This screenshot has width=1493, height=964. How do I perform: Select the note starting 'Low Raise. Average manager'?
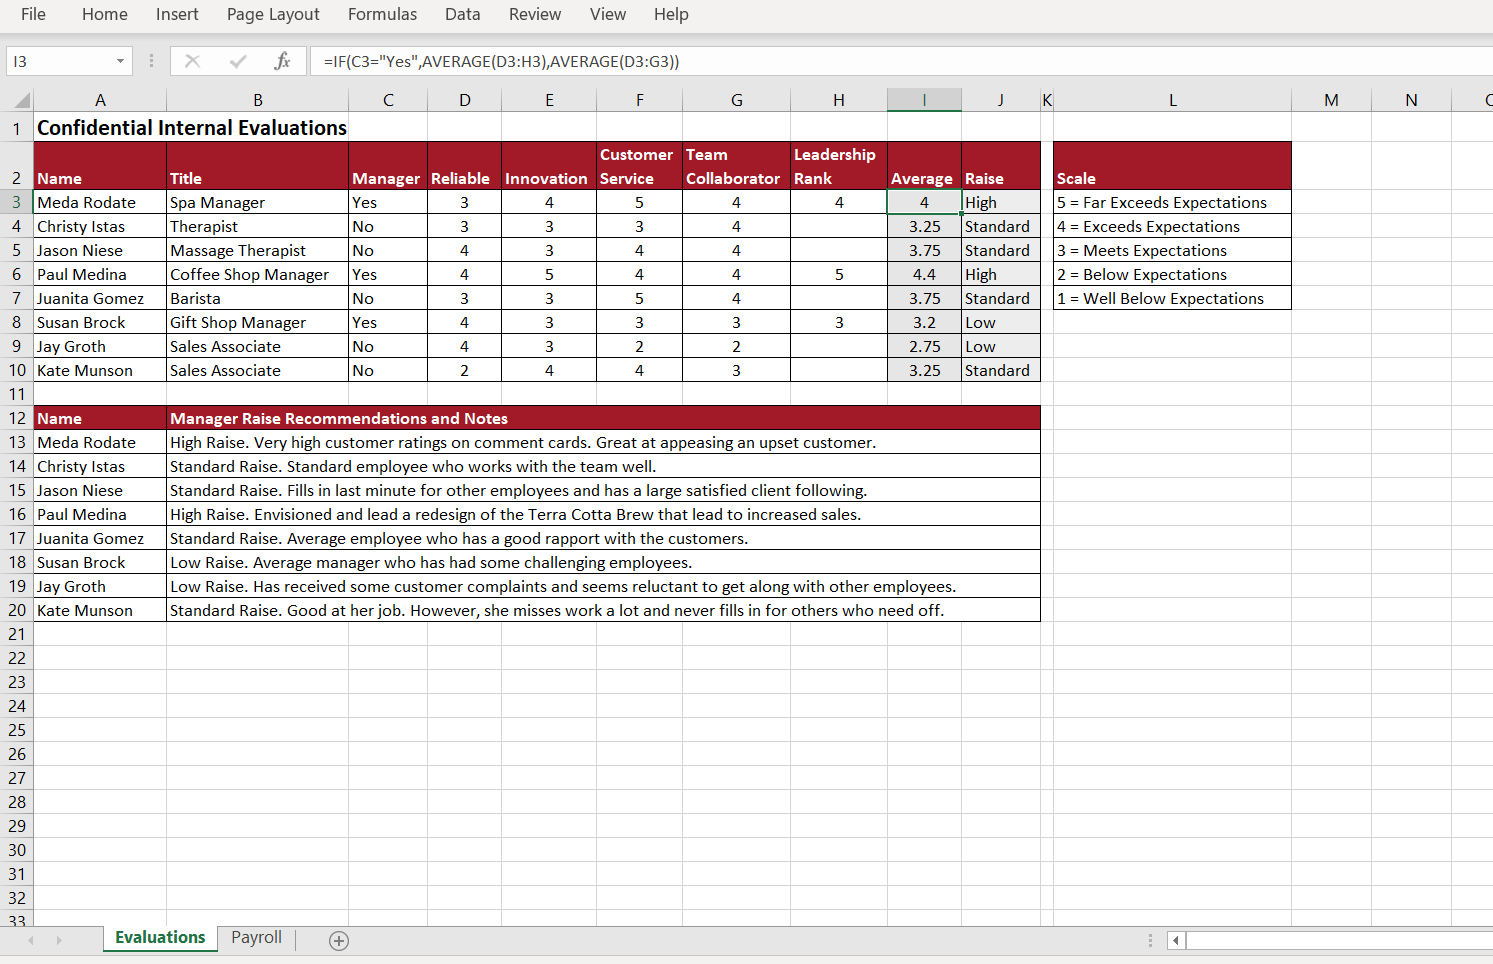tap(603, 562)
